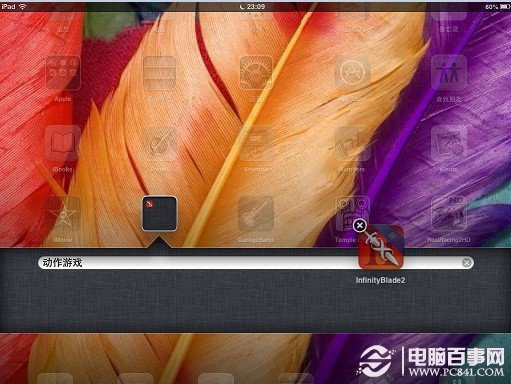Launch the iMovie star icon
This screenshot has width=511, height=384.
click(x=63, y=214)
